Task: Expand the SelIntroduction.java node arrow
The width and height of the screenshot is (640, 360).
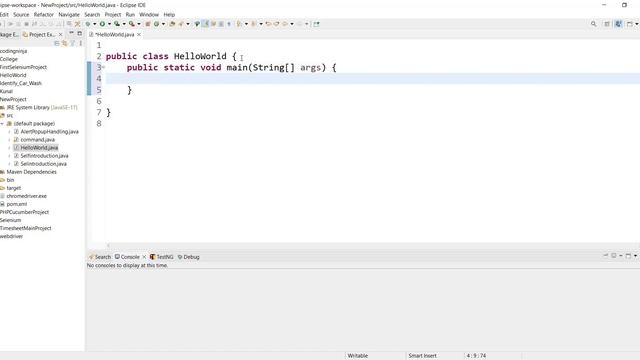Action: click(x=9, y=164)
